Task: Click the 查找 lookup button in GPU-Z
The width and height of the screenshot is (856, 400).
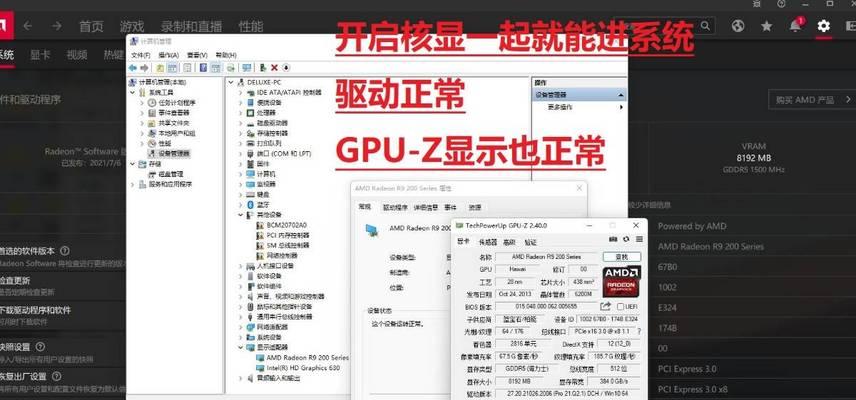Action: (622, 256)
